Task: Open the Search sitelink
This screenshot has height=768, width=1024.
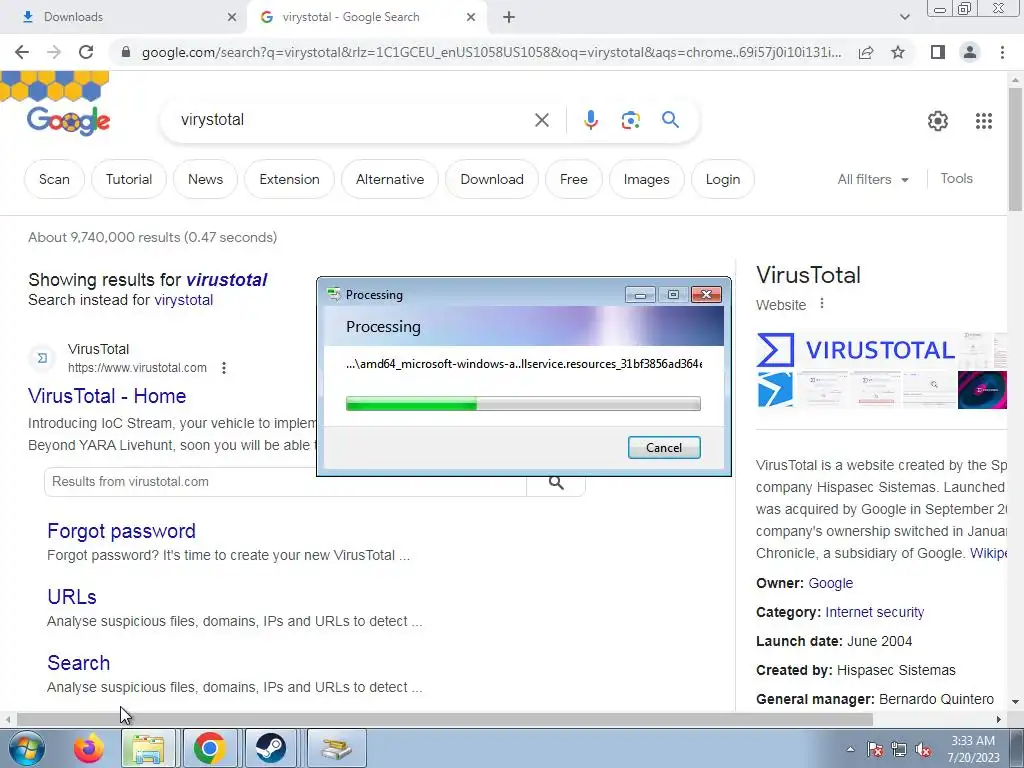Action: click(78, 663)
